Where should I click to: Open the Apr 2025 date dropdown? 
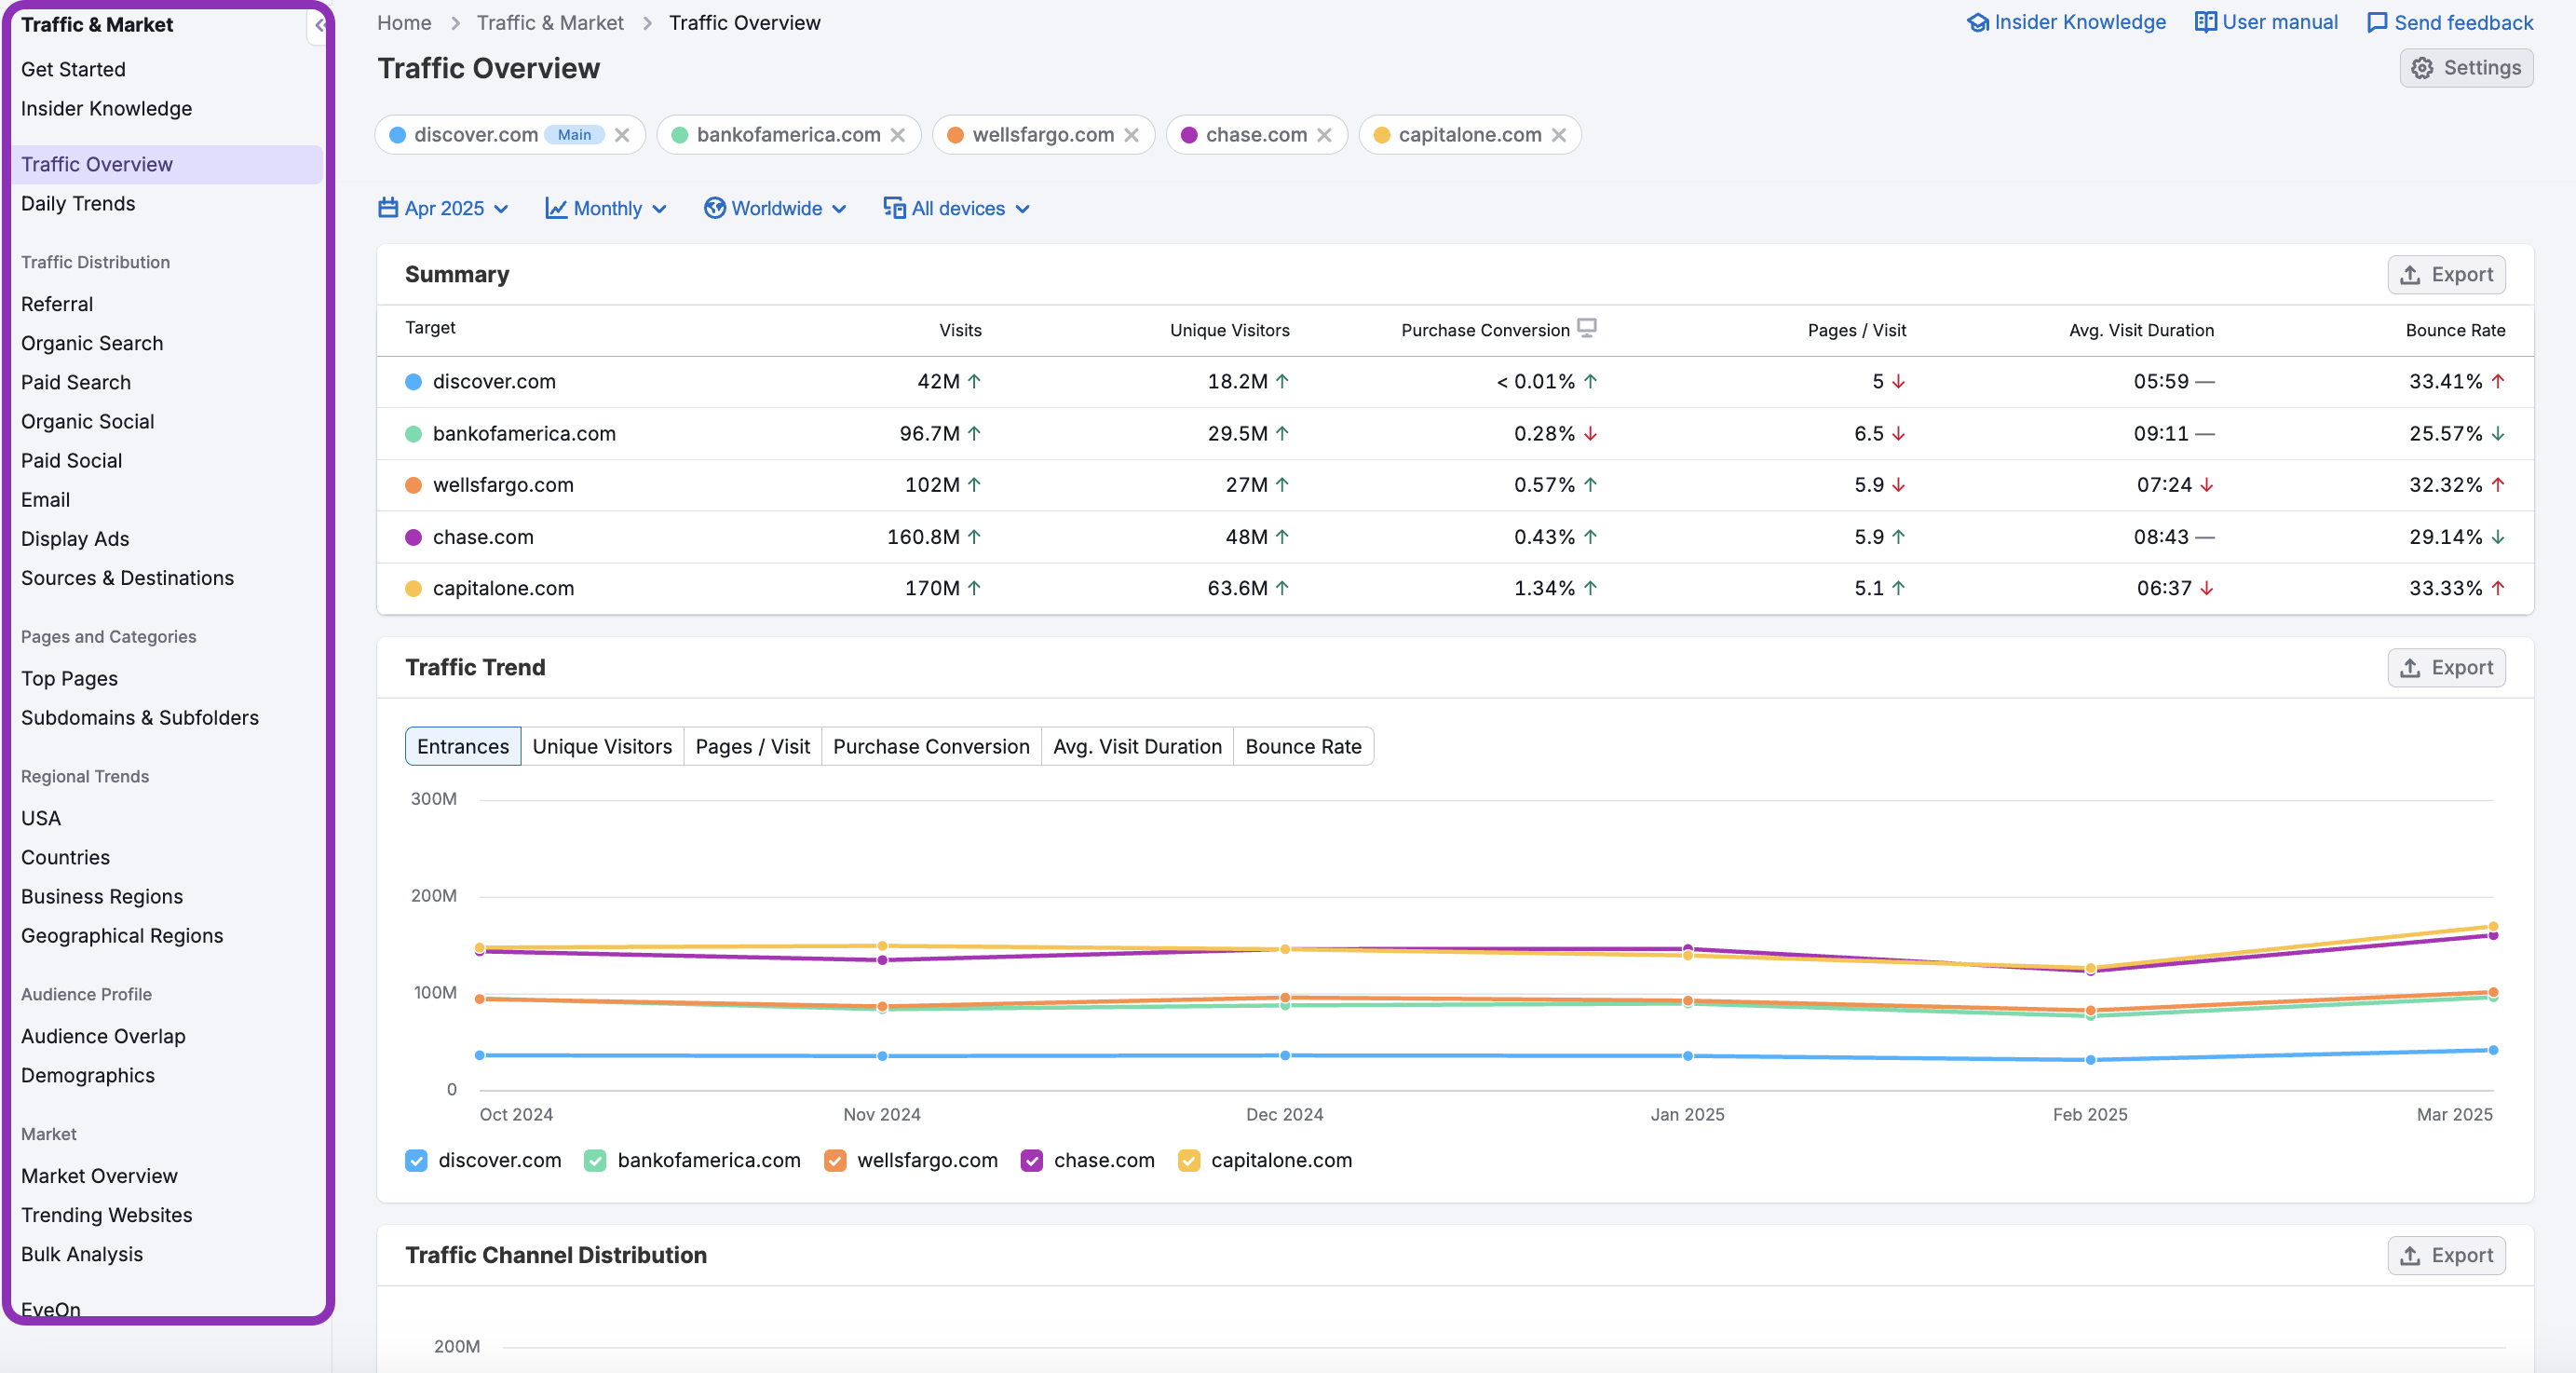coord(444,208)
